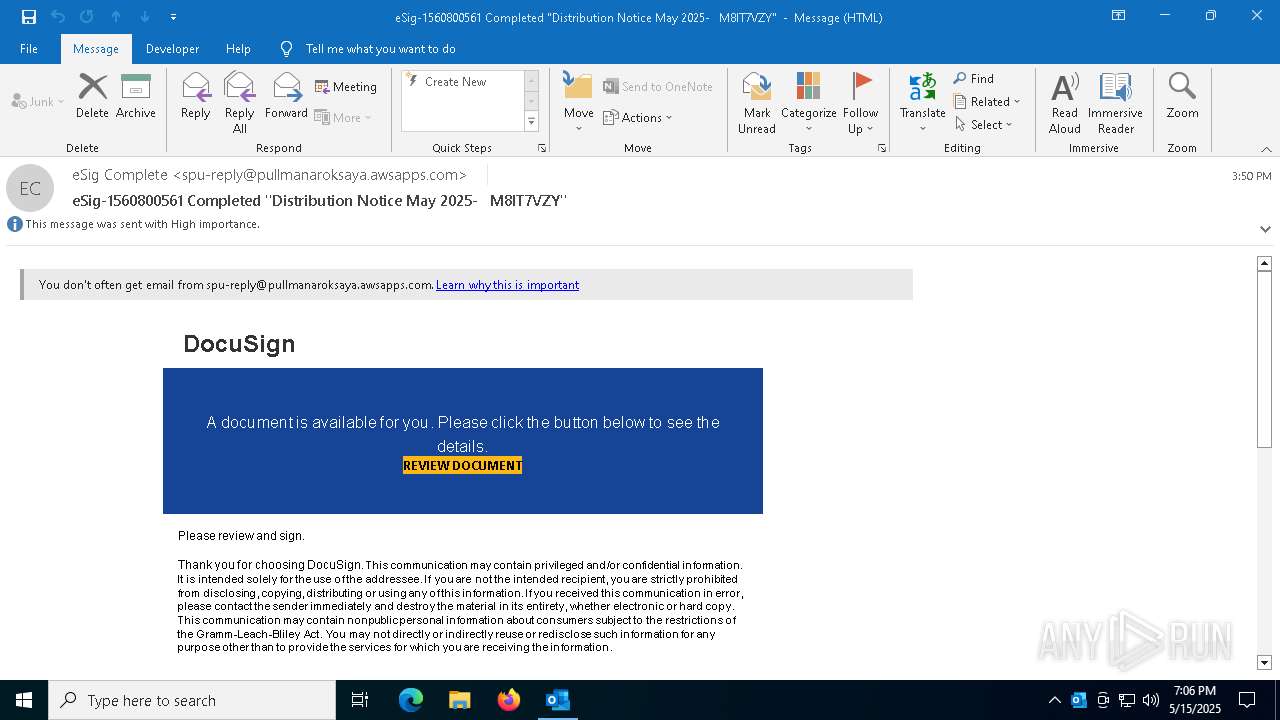Click the REVIEW DOCUMENT button
This screenshot has width=1280, height=720.
pos(462,465)
